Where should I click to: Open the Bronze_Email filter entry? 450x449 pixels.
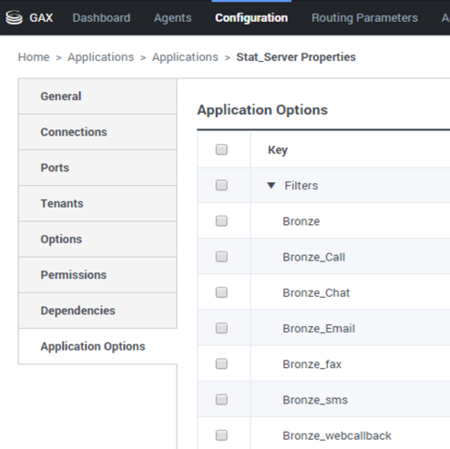coord(319,329)
